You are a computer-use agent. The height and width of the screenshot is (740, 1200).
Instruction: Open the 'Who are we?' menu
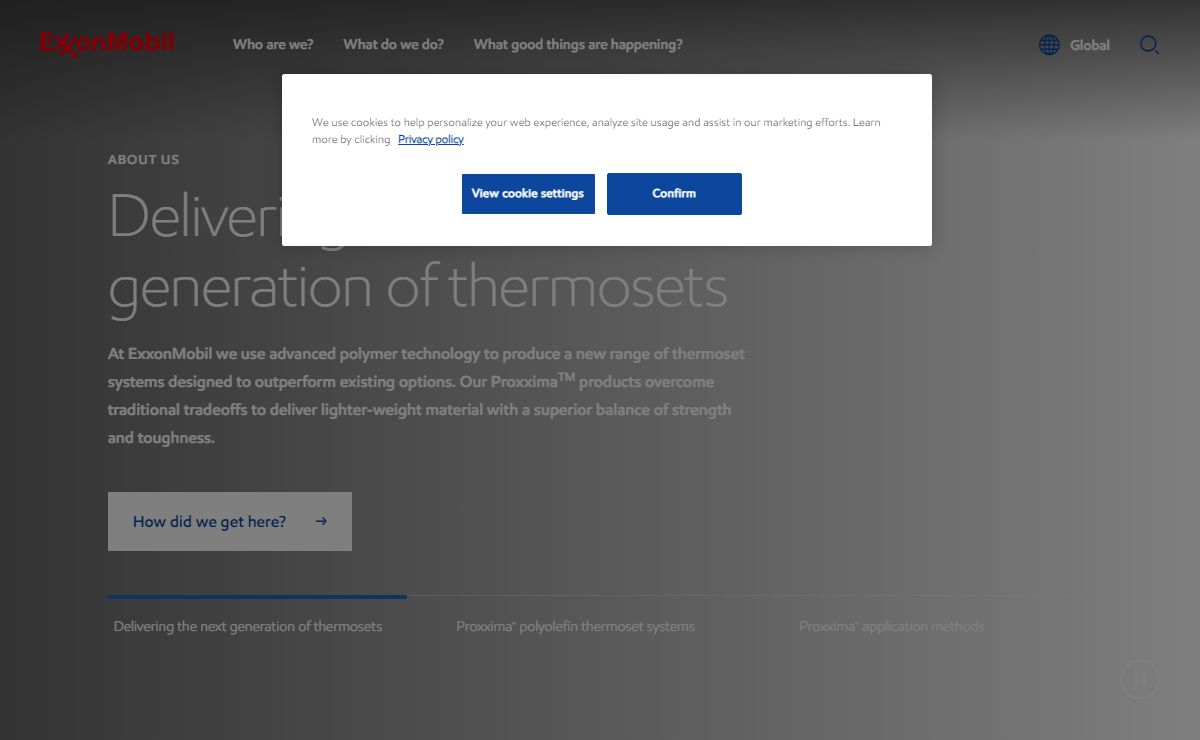point(273,45)
